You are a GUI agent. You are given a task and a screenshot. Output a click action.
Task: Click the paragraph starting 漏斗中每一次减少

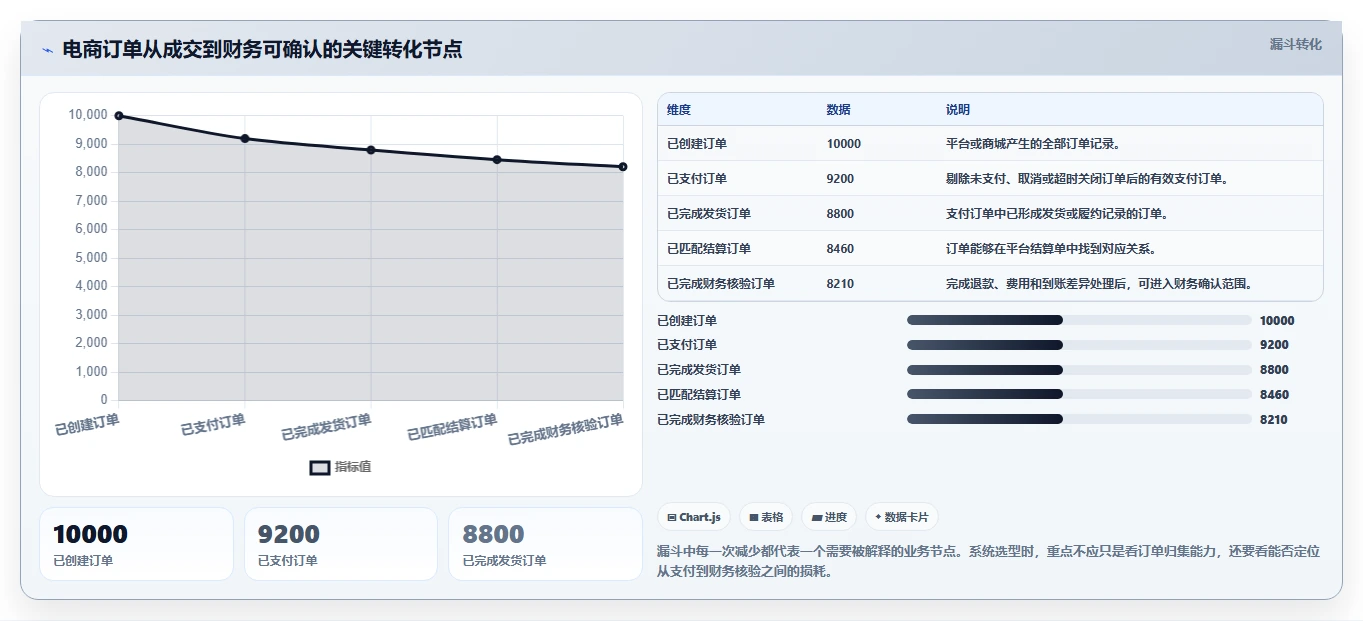(x=989, y=562)
